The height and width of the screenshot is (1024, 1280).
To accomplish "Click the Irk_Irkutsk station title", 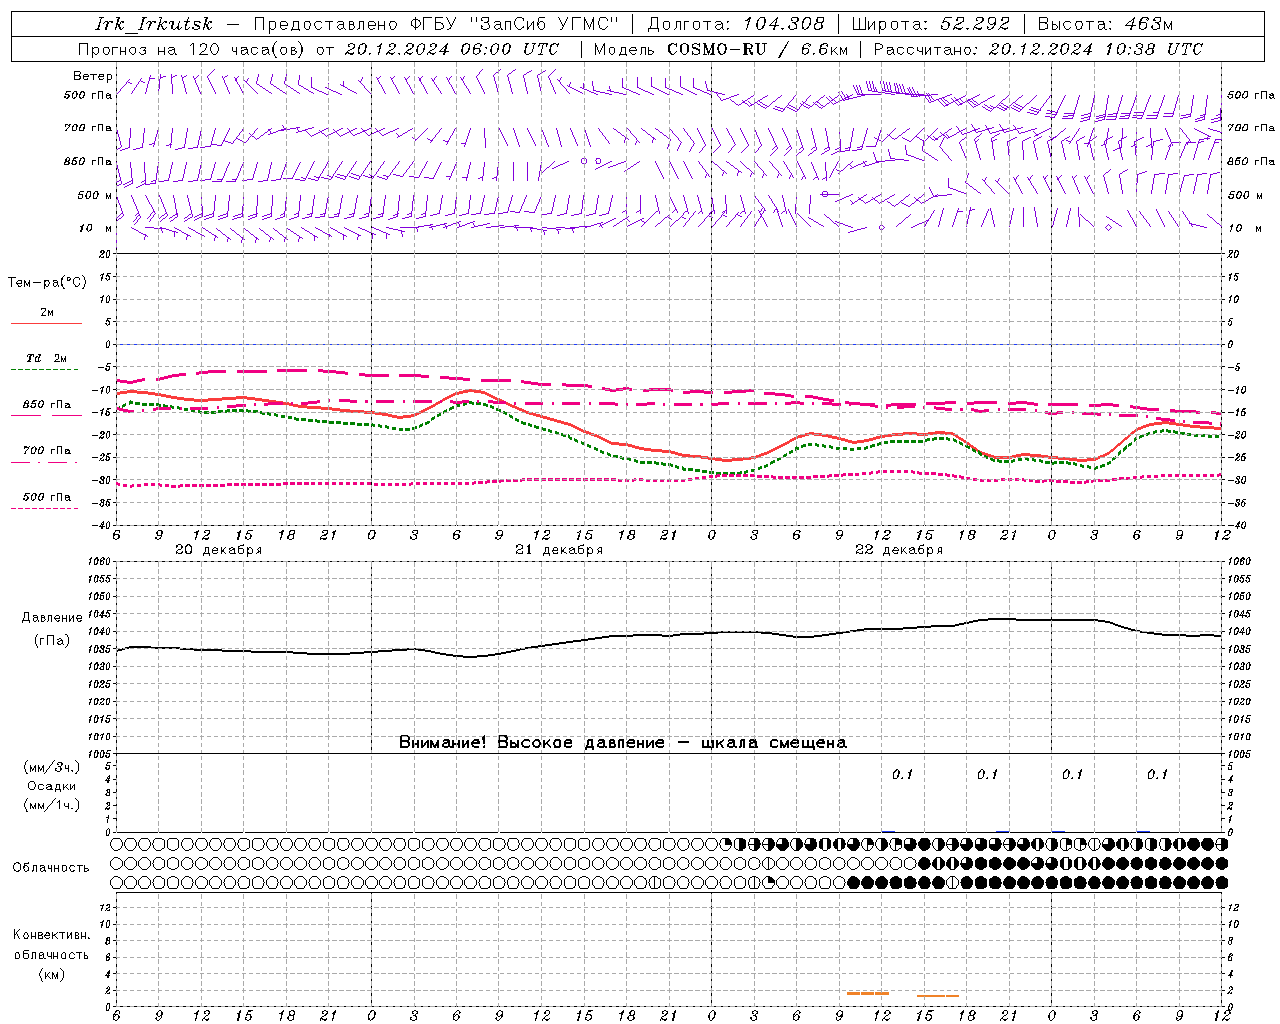I will (x=154, y=24).
